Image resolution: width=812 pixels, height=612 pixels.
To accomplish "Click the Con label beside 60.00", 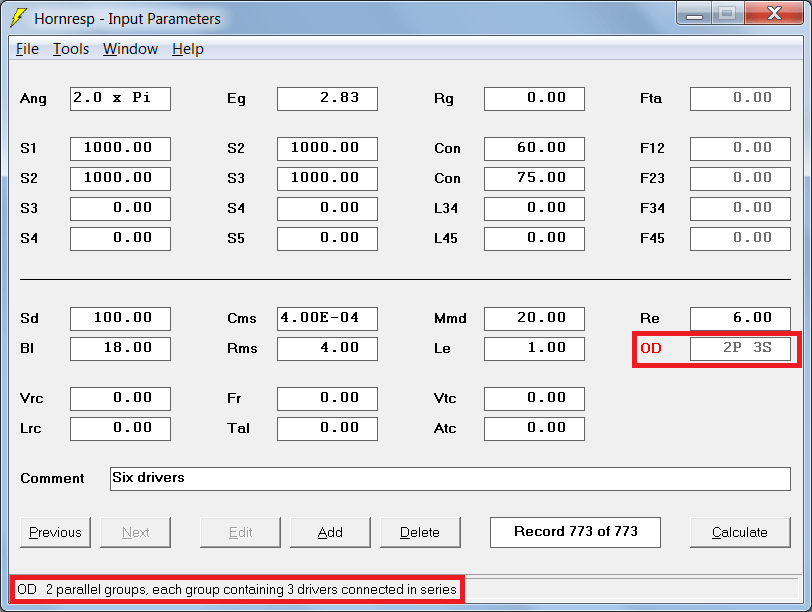I will 447,149.
